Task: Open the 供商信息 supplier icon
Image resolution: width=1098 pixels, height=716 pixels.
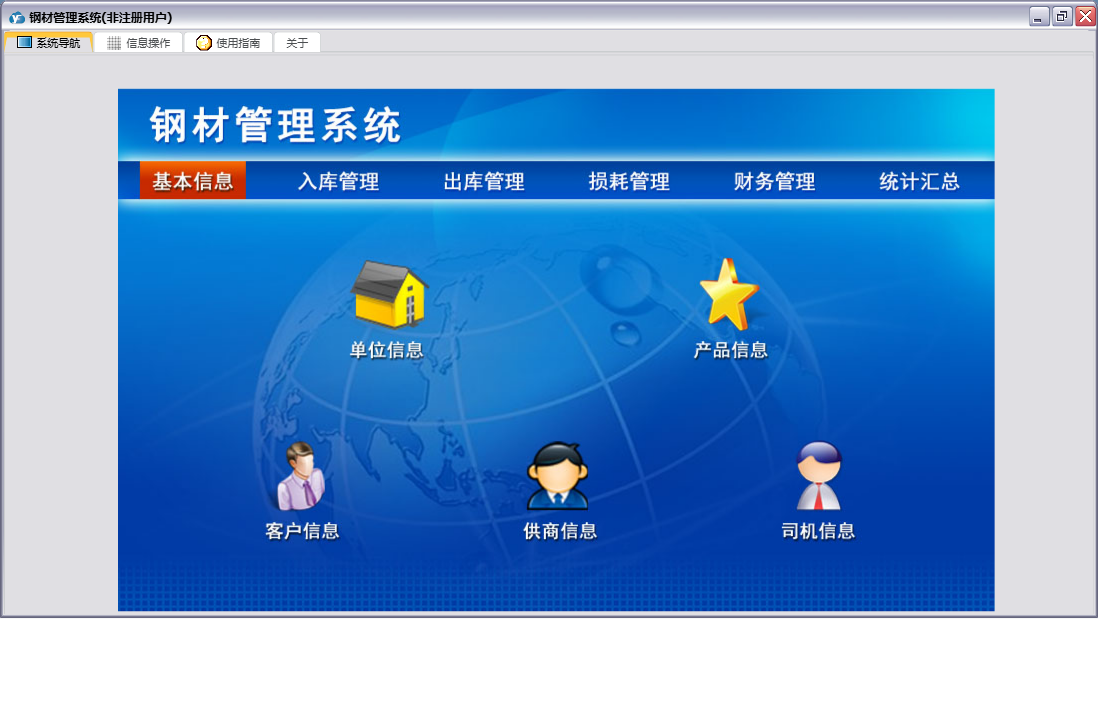Action: click(558, 475)
